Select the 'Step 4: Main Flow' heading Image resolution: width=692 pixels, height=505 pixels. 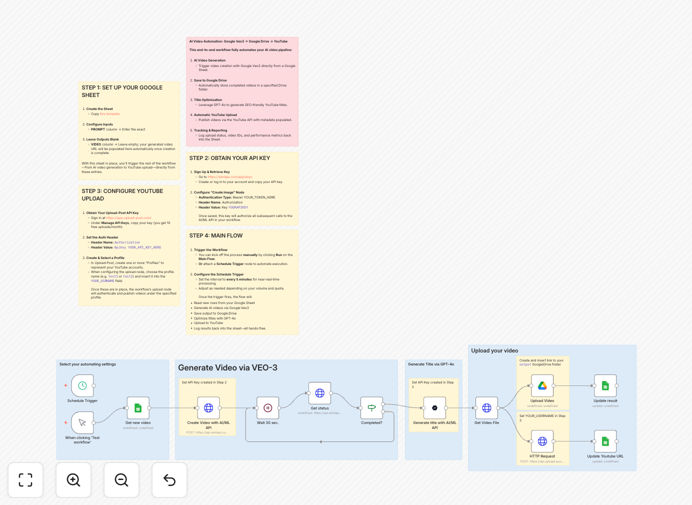[216, 236]
